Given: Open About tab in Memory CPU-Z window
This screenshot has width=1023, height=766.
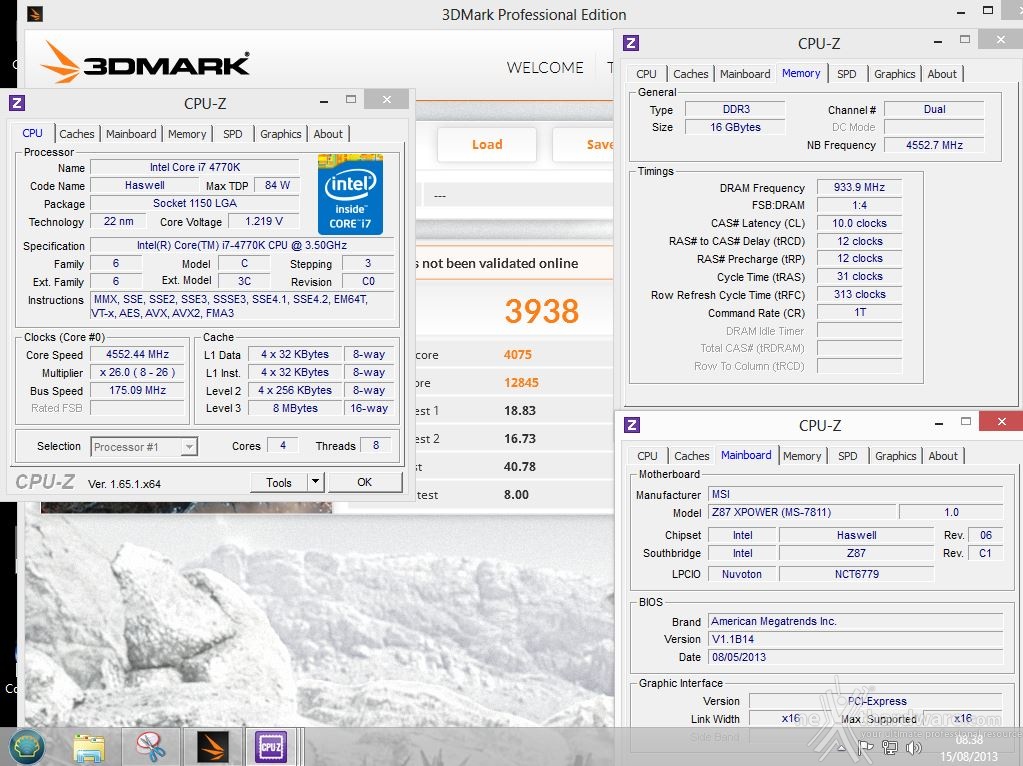Looking at the screenshot, I should pos(942,74).
